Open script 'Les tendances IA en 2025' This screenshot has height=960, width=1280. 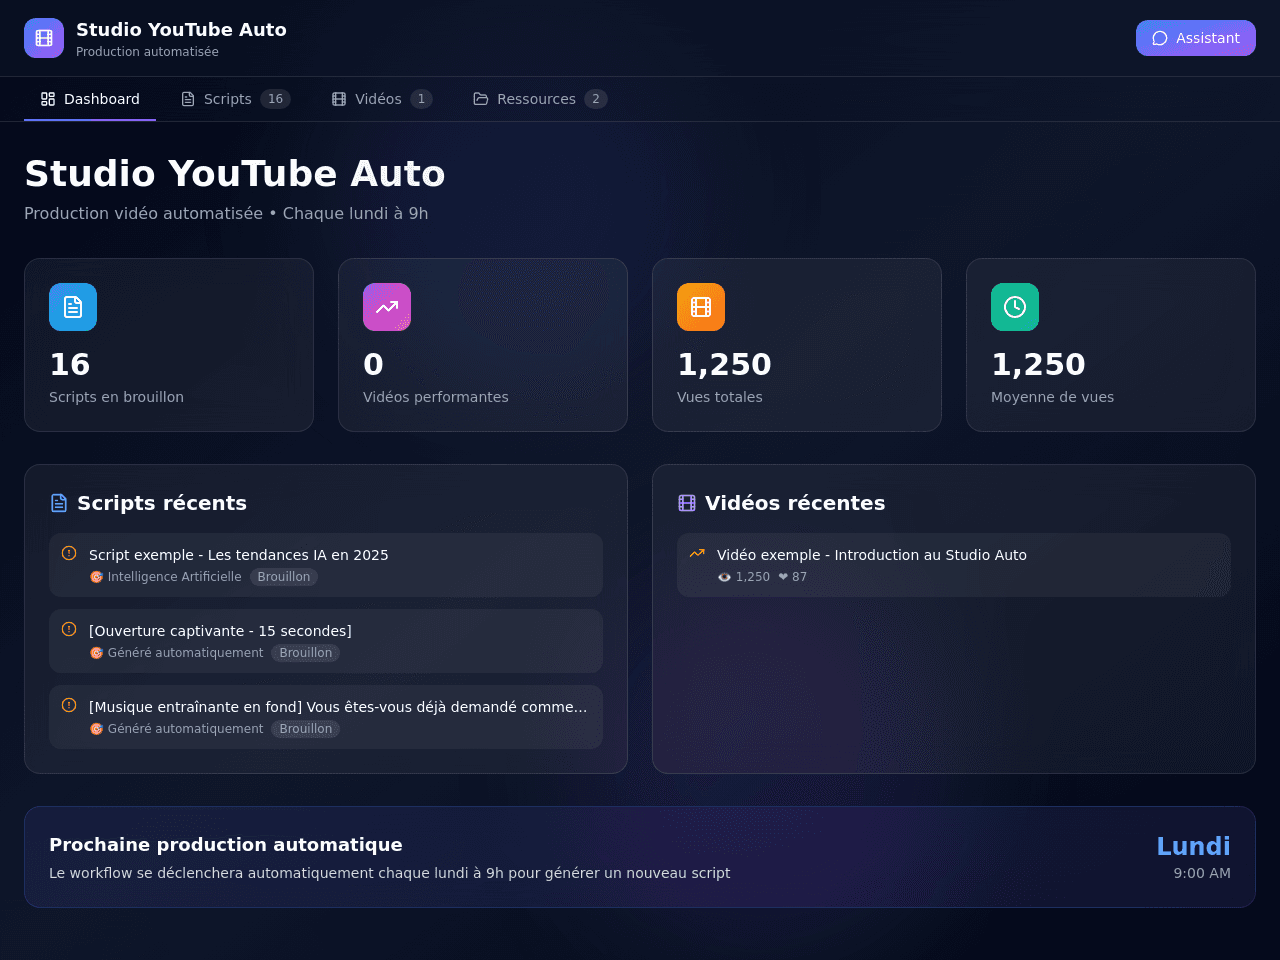pos(326,565)
